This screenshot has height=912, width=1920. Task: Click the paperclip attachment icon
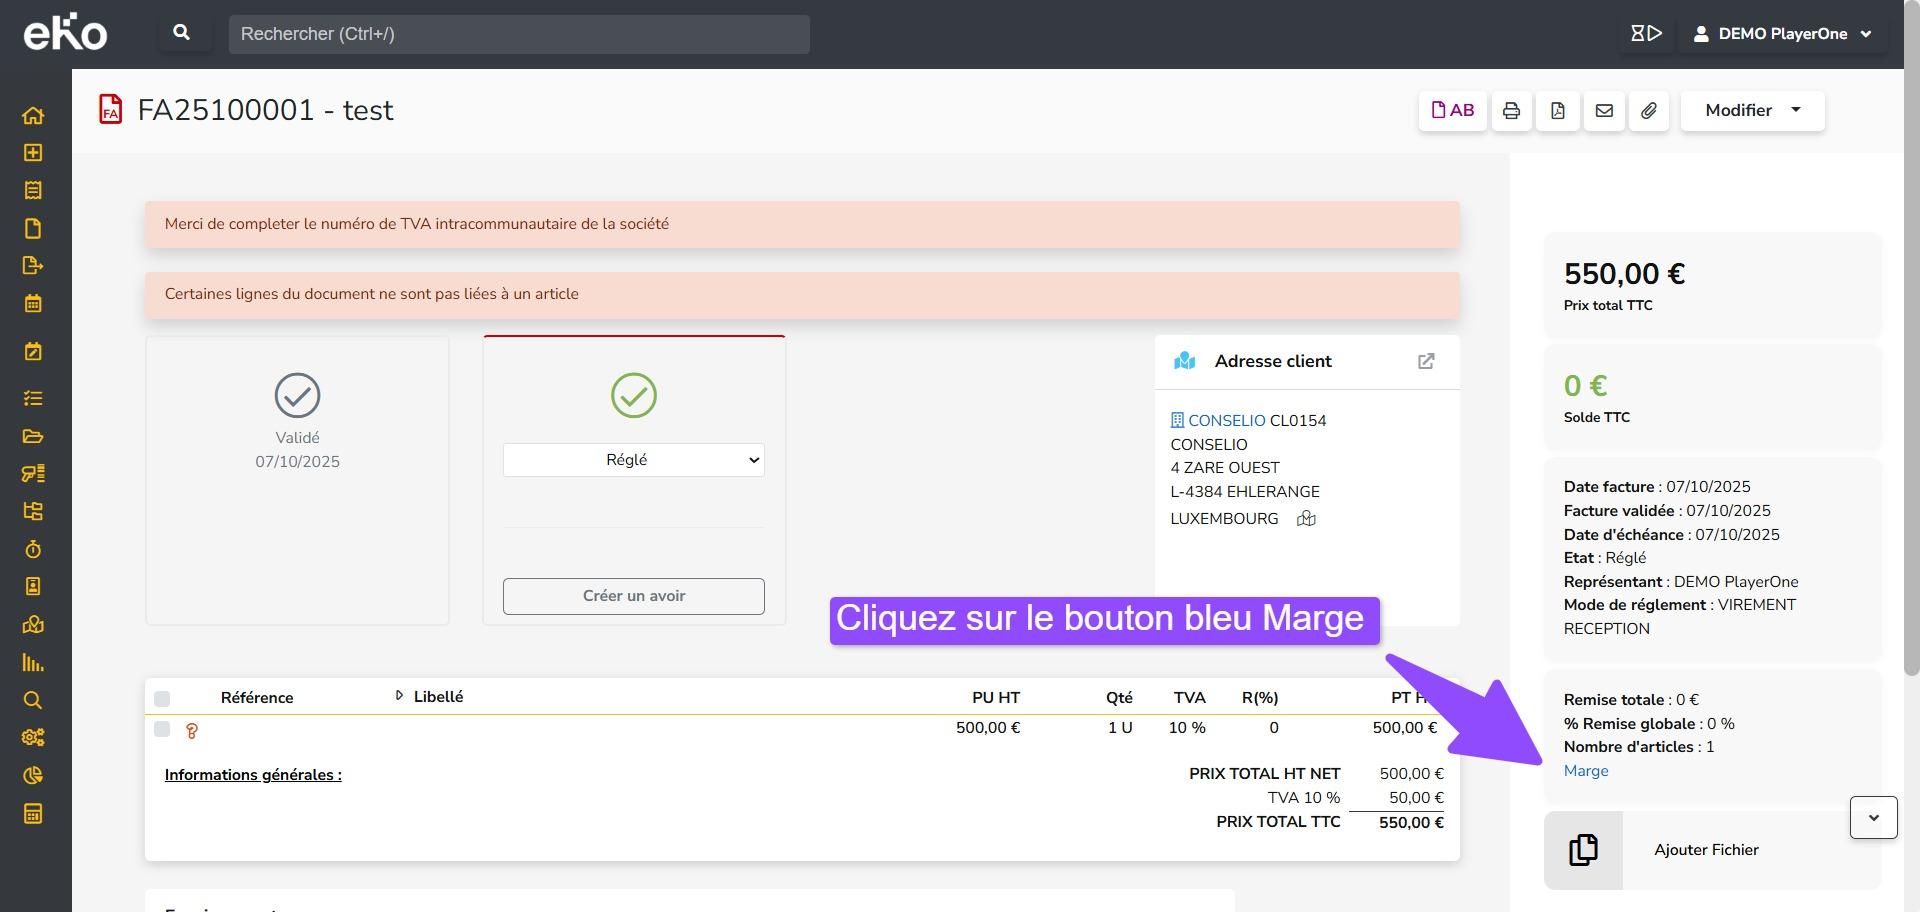click(1649, 111)
